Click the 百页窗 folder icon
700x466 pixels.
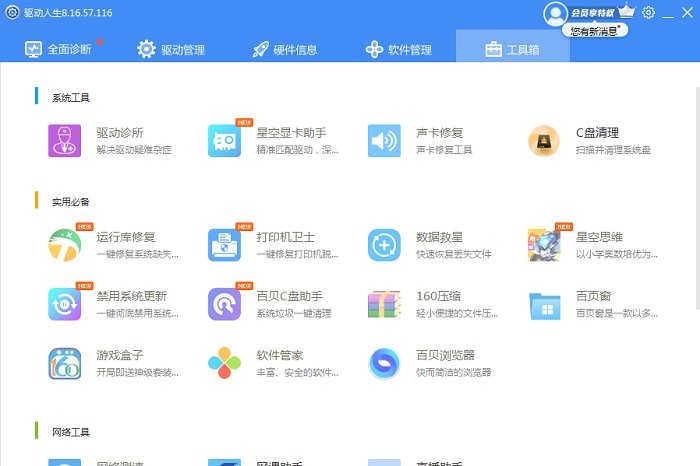544,304
